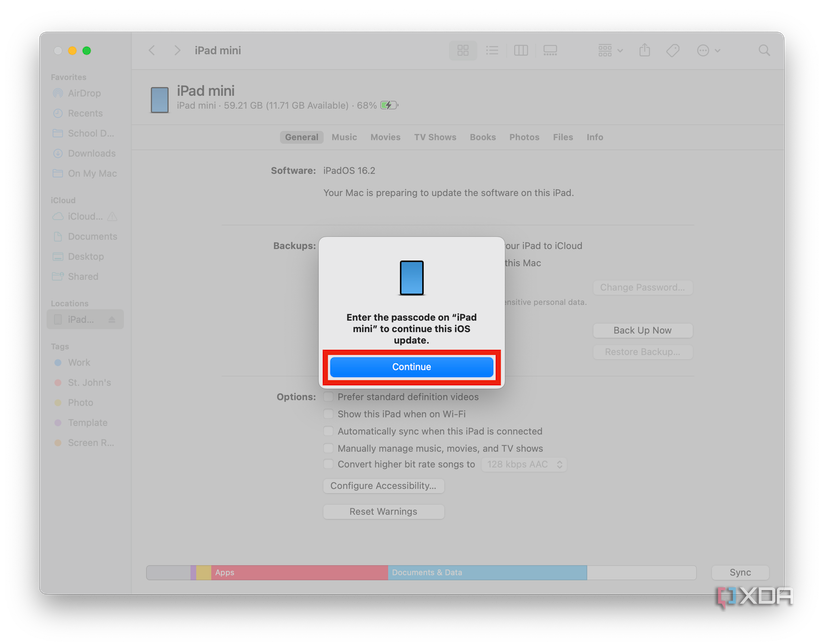
Task: Click the Apps segment of storage bar
Action: click(x=299, y=573)
